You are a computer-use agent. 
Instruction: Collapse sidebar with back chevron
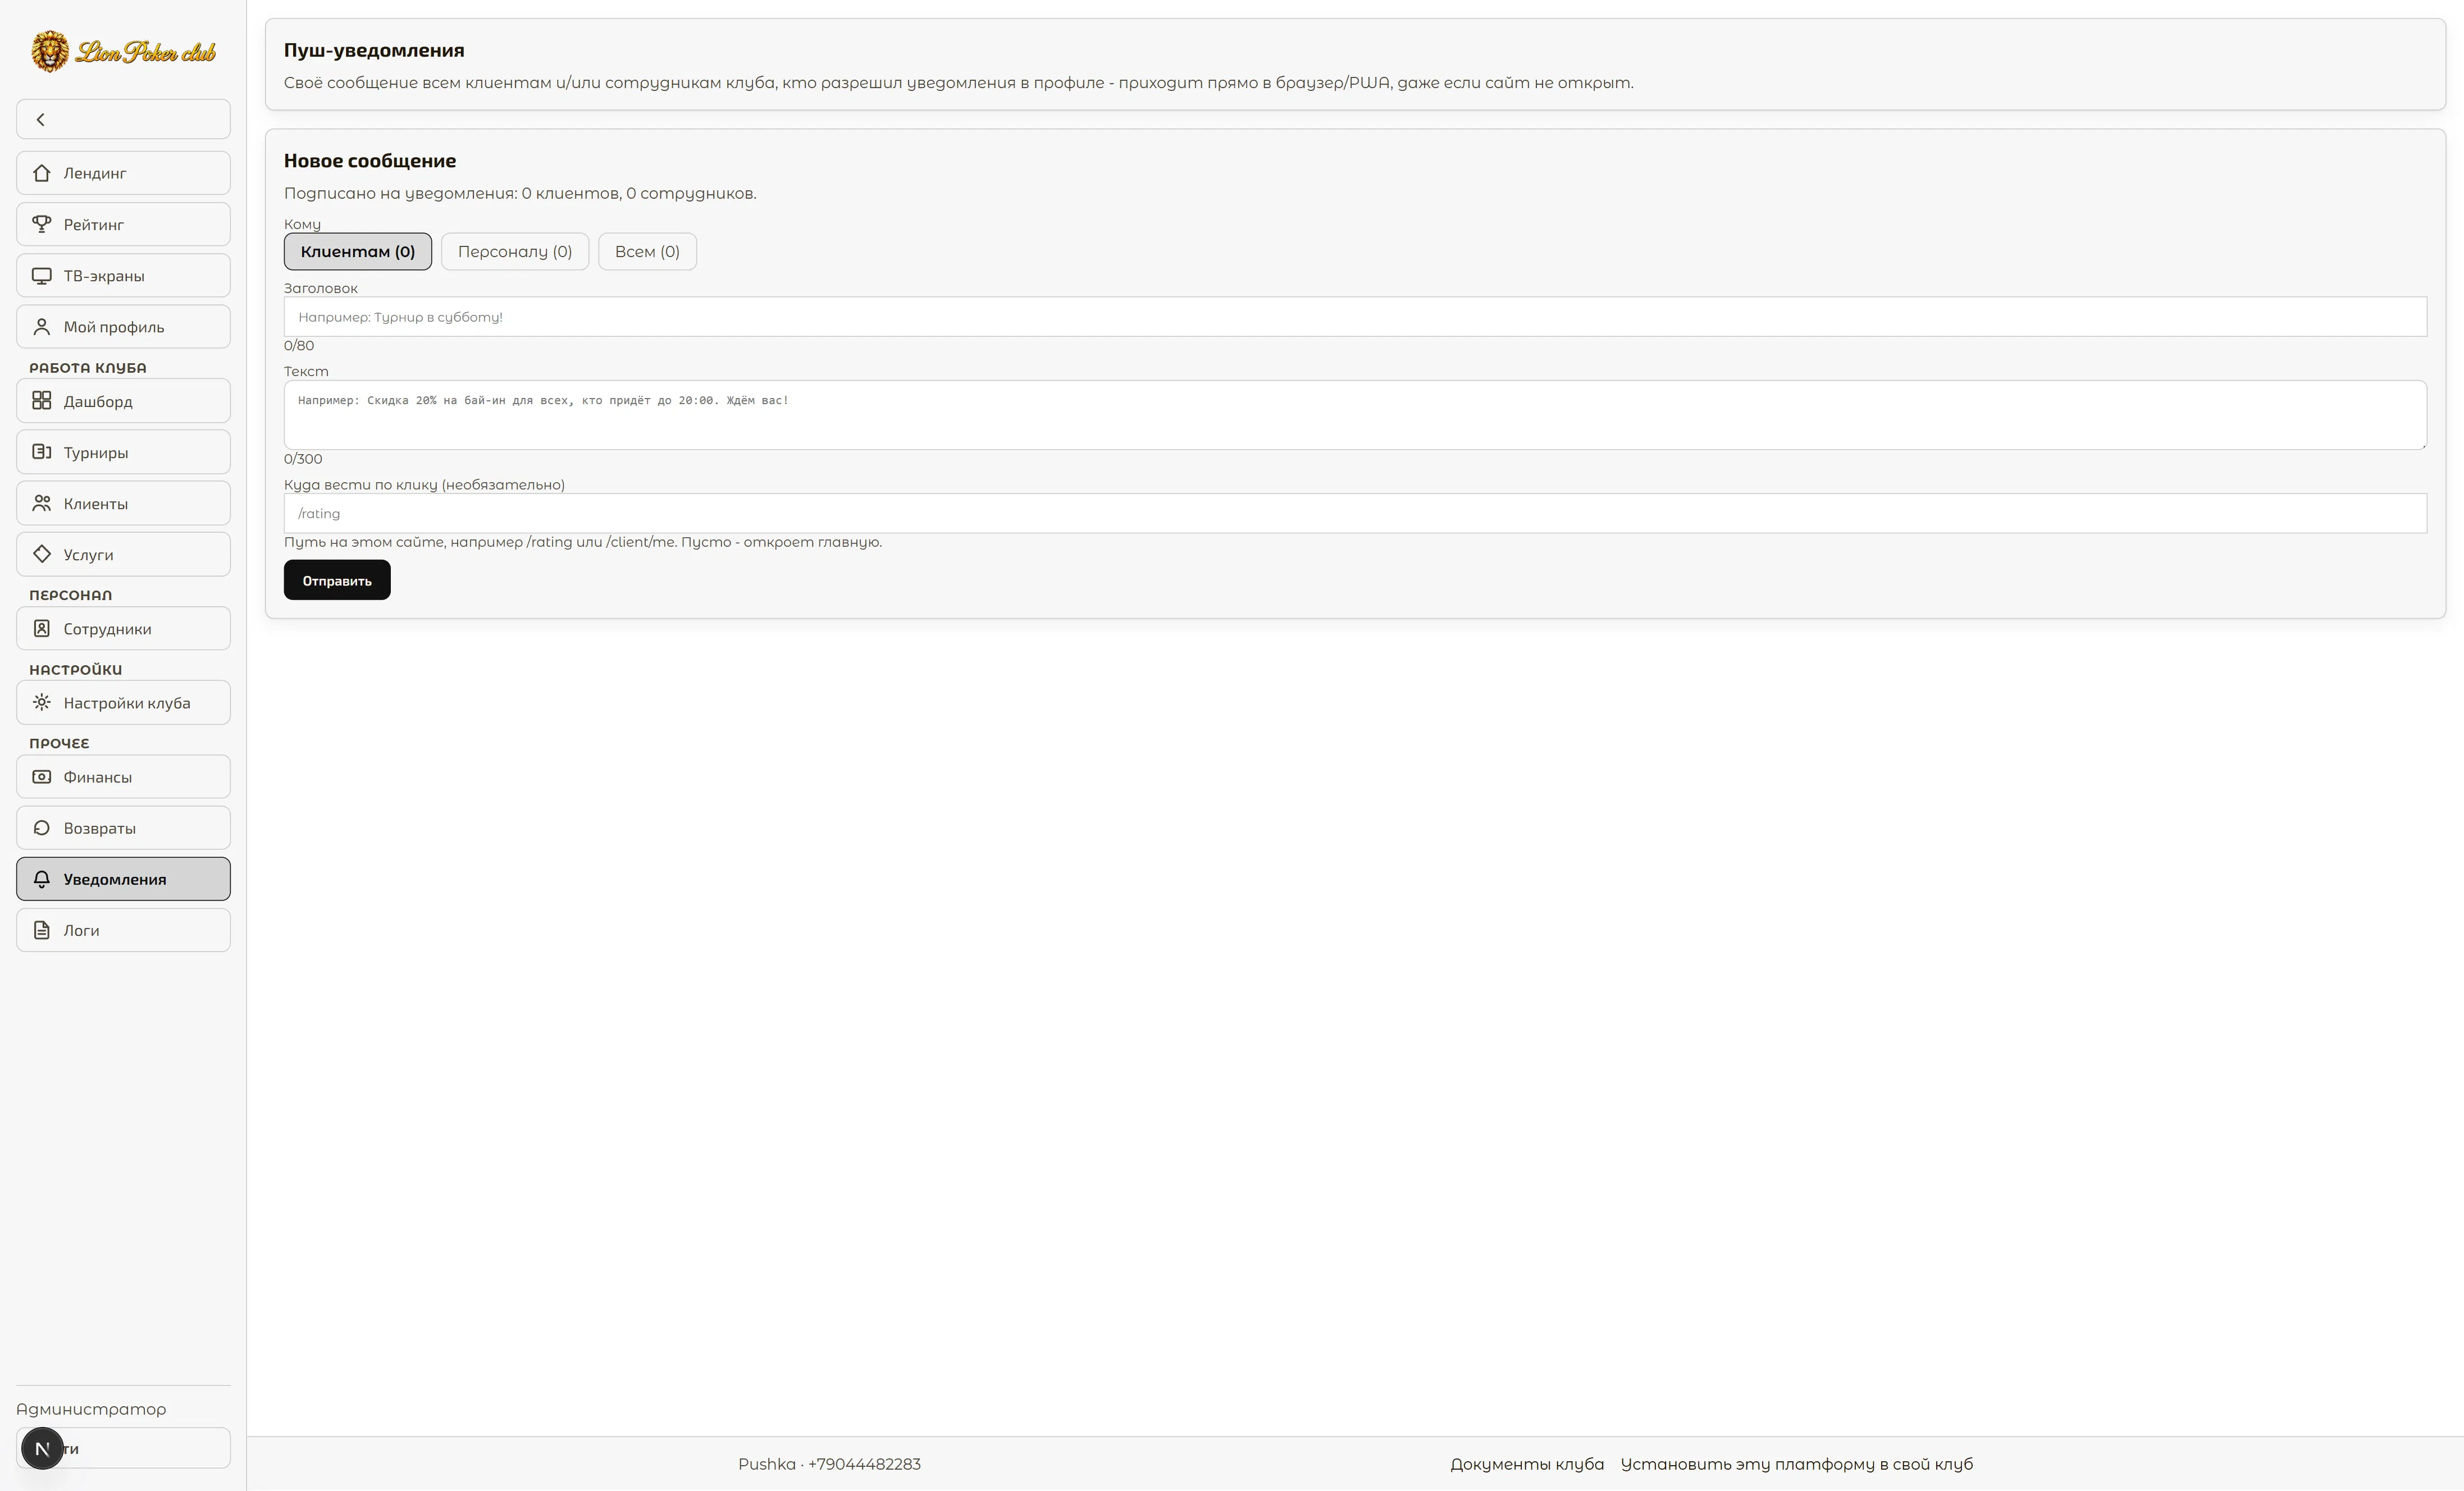point(123,119)
